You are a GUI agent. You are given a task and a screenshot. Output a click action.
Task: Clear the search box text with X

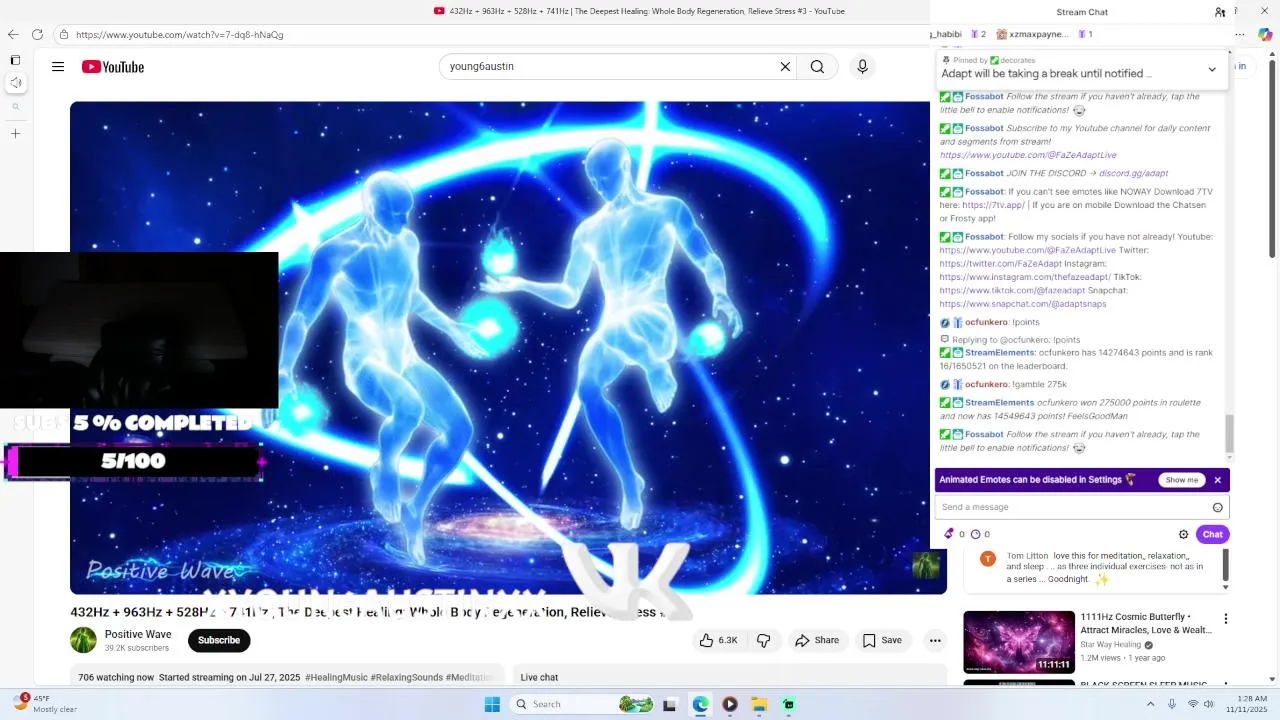point(785,67)
